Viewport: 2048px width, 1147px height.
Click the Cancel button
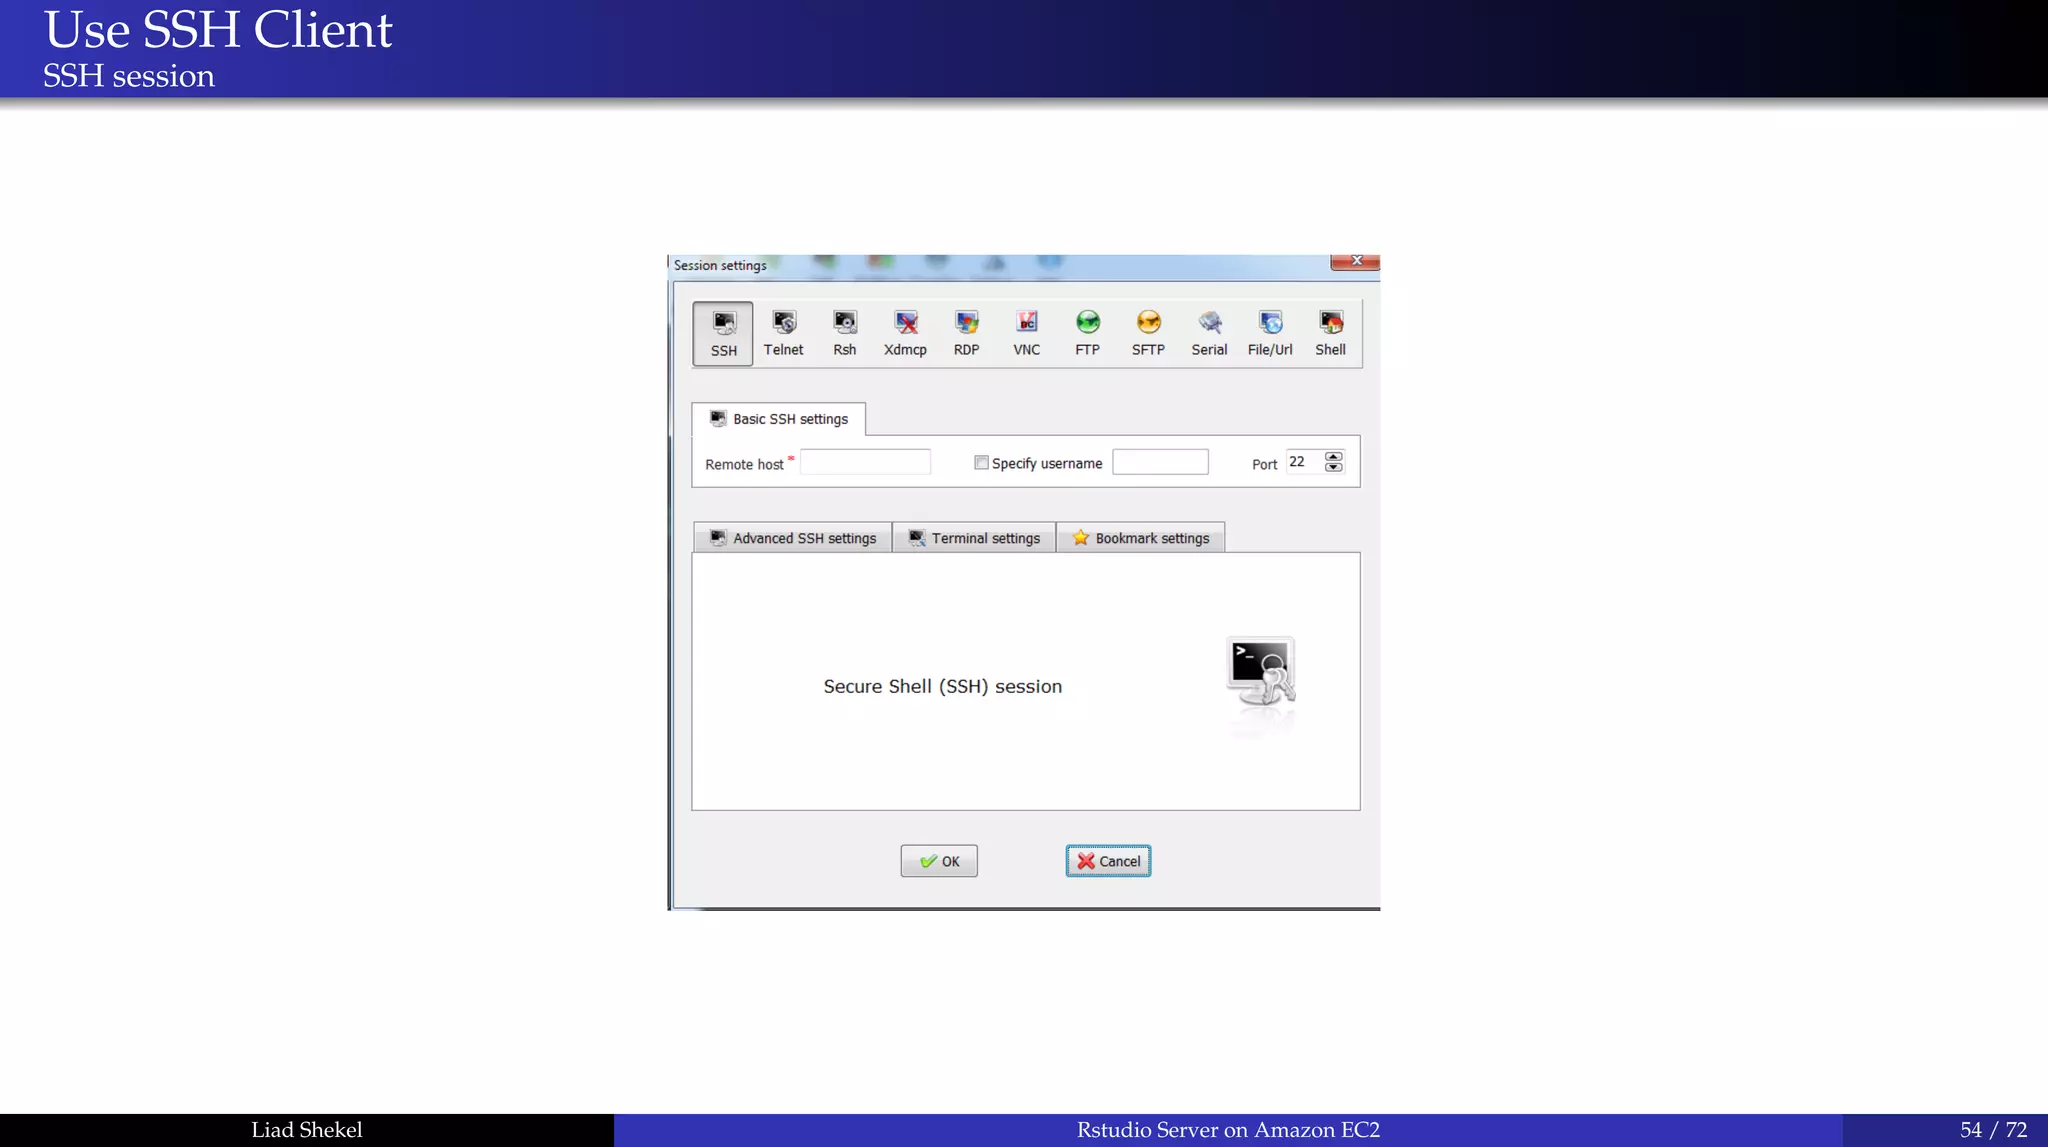(x=1108, y=861)
